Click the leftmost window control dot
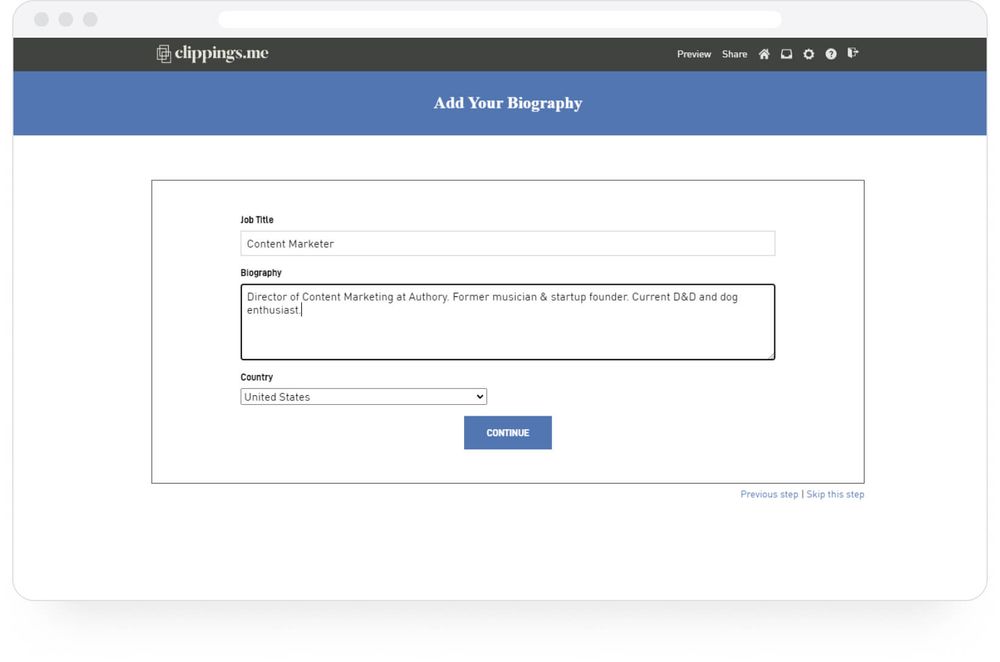Viewport: 1000px width, 662px height. coord(40,18)
